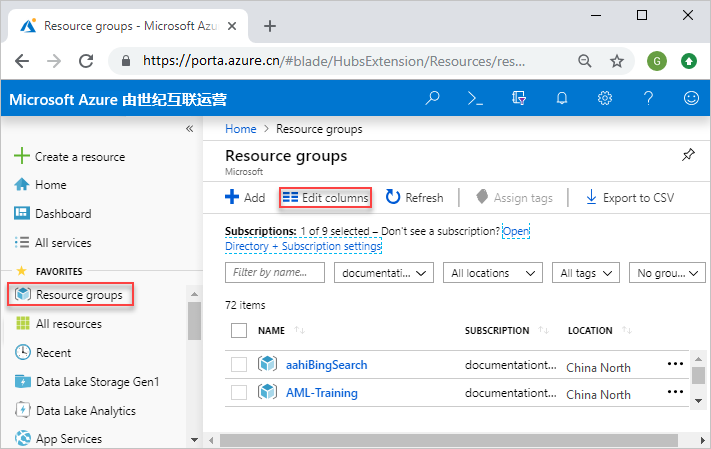Image resolution: width=711 pixels, height=449 pixels.
Task: Sort by the LOCATION column arrows
Action: (627, 330)
